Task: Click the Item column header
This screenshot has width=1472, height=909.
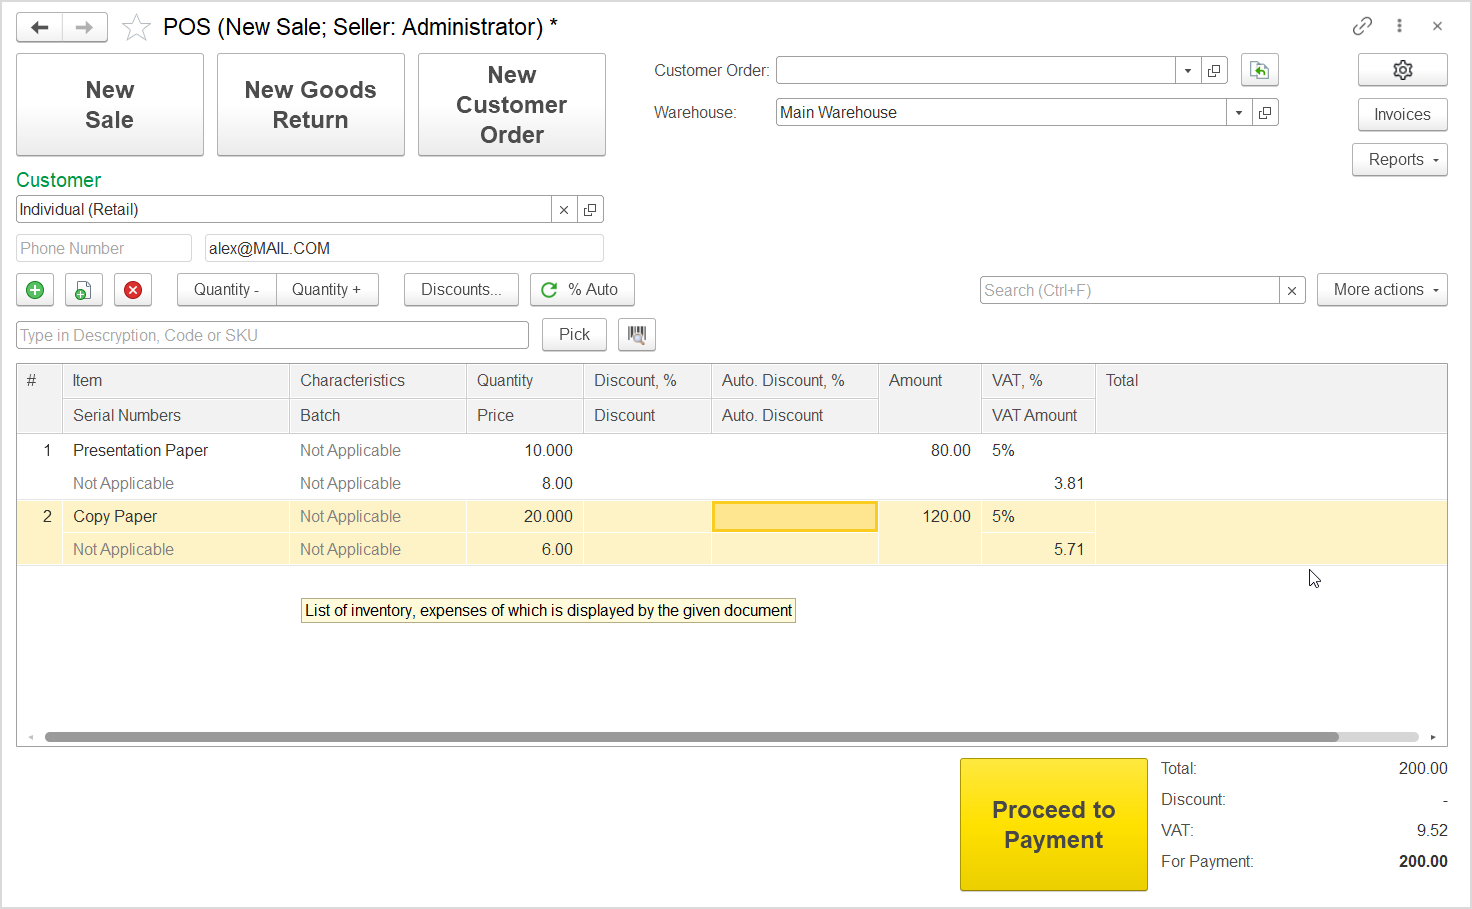Action: pyautogui.click(x=176, y=381)
